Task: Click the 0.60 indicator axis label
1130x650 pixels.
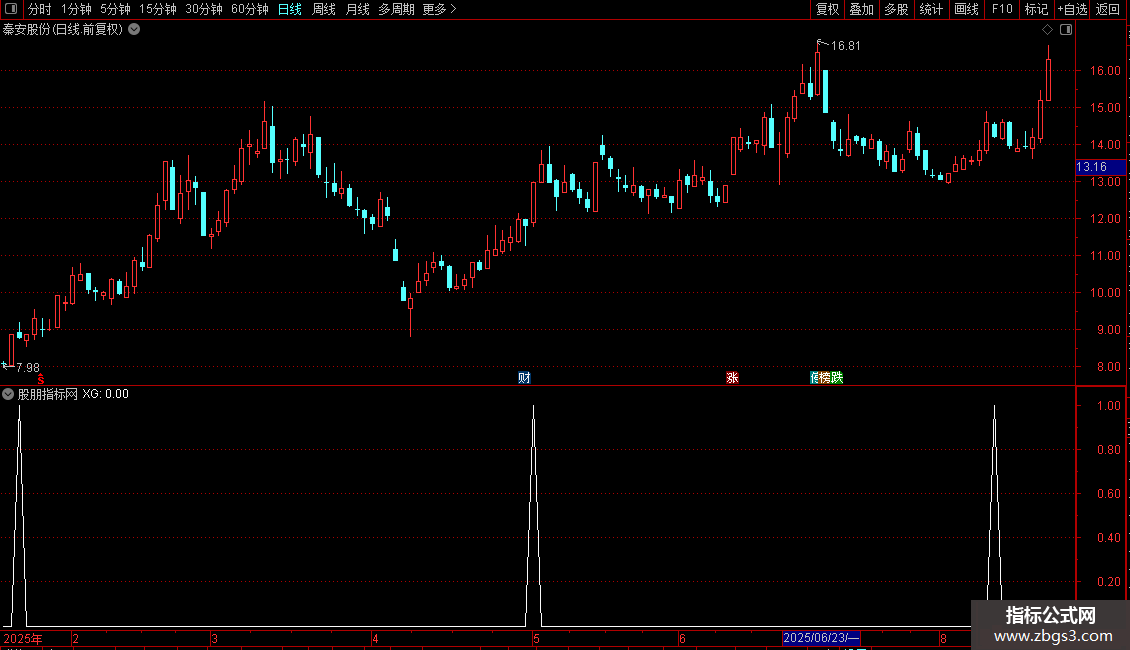Action: pyautogui.click(x=1108, y=494)
